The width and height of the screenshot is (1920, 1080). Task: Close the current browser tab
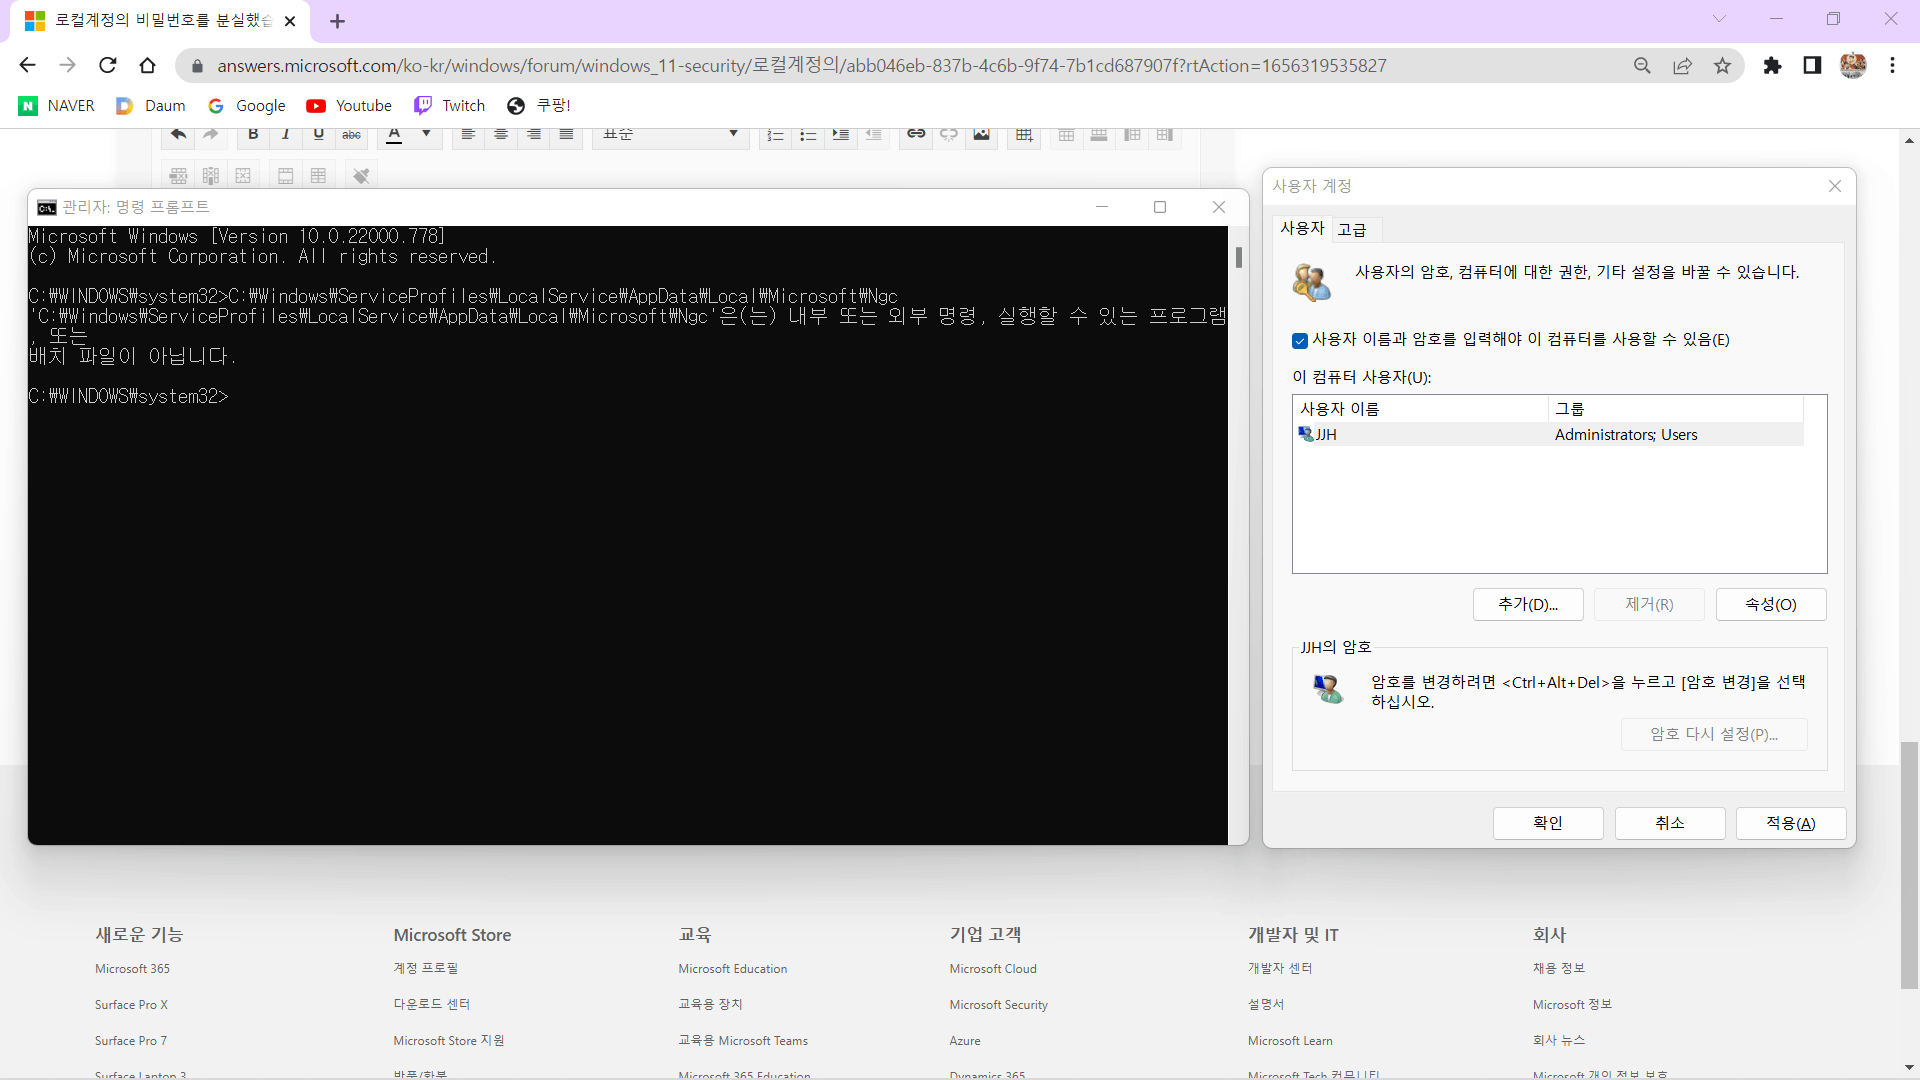pyautogui.click(x=290, y=21)
